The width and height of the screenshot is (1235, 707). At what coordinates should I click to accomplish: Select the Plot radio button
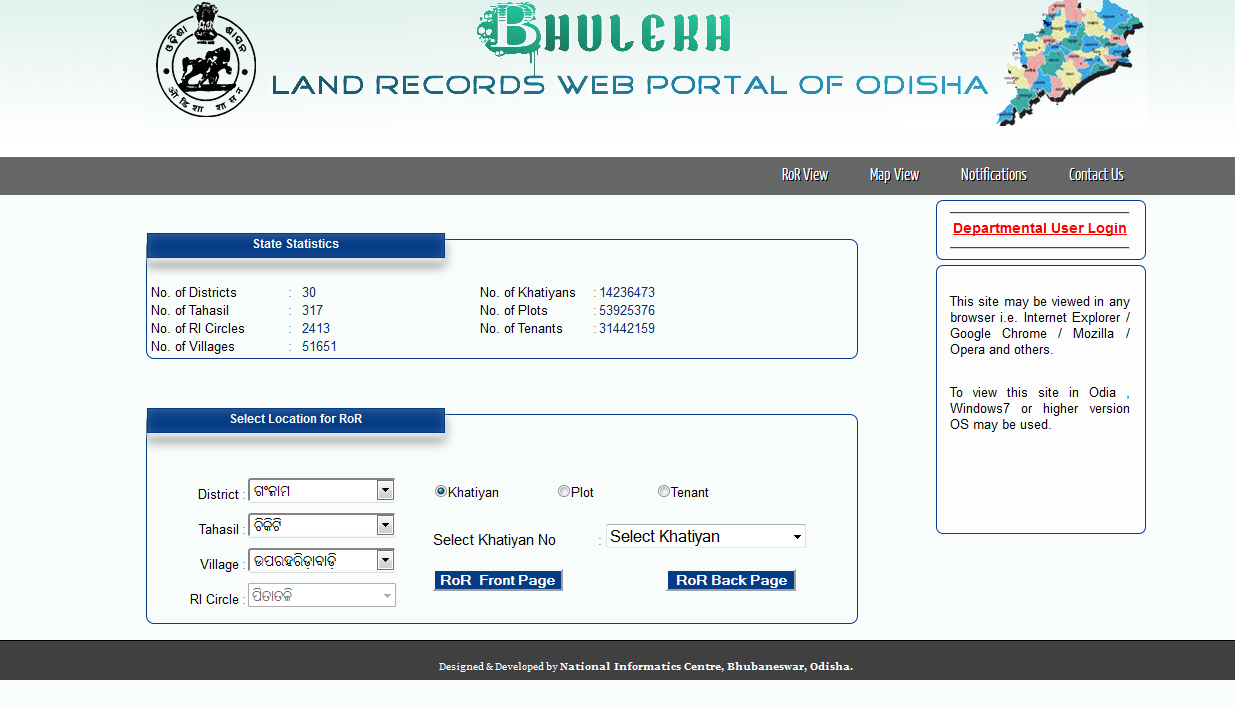(564, 491)
